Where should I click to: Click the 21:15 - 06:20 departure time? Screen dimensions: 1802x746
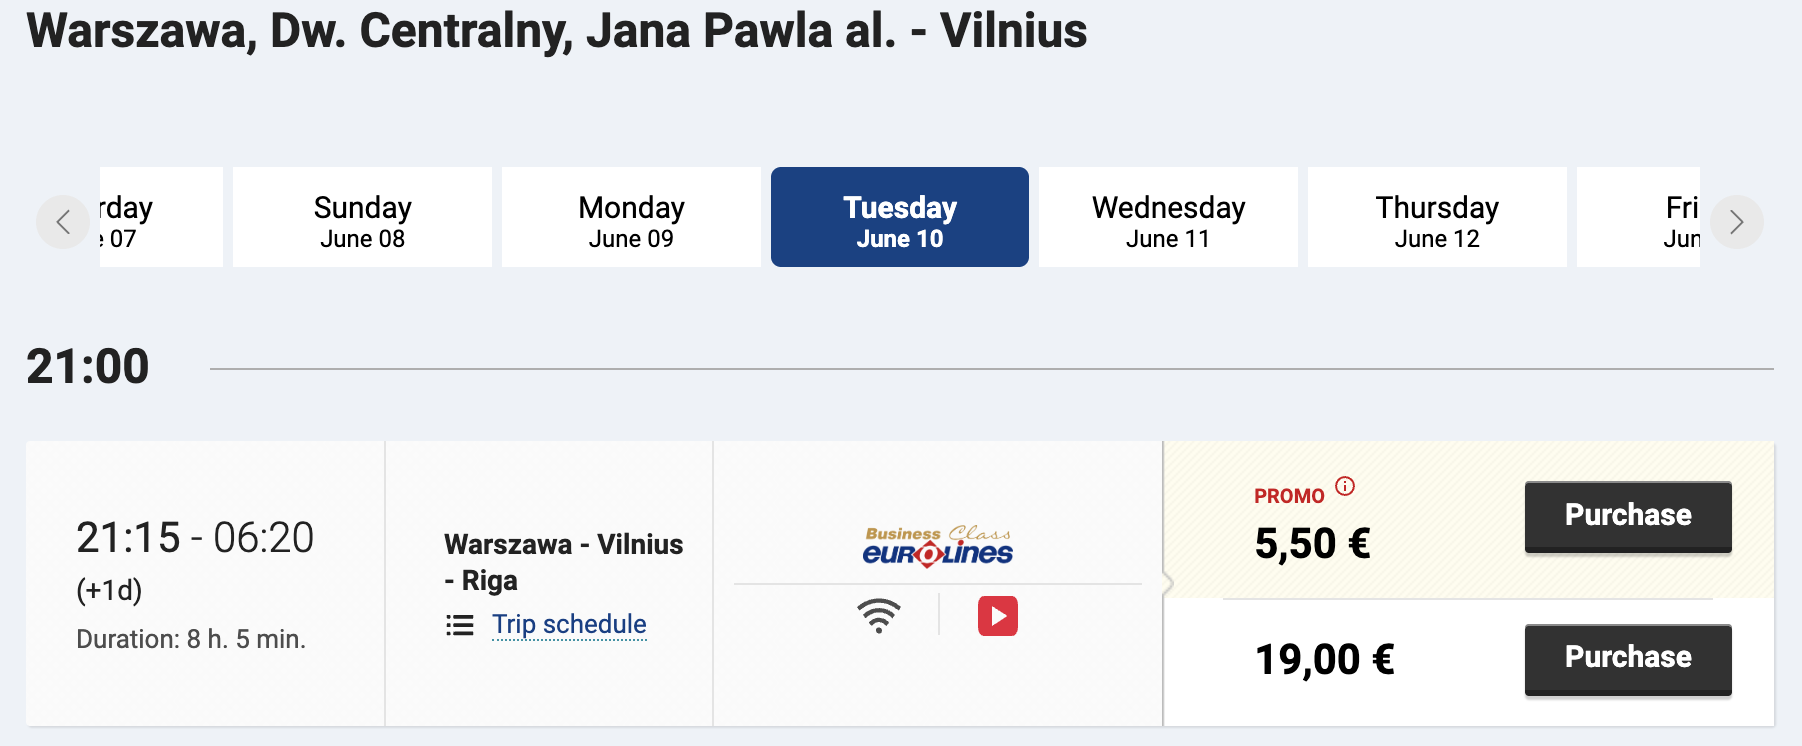[195, 538]
